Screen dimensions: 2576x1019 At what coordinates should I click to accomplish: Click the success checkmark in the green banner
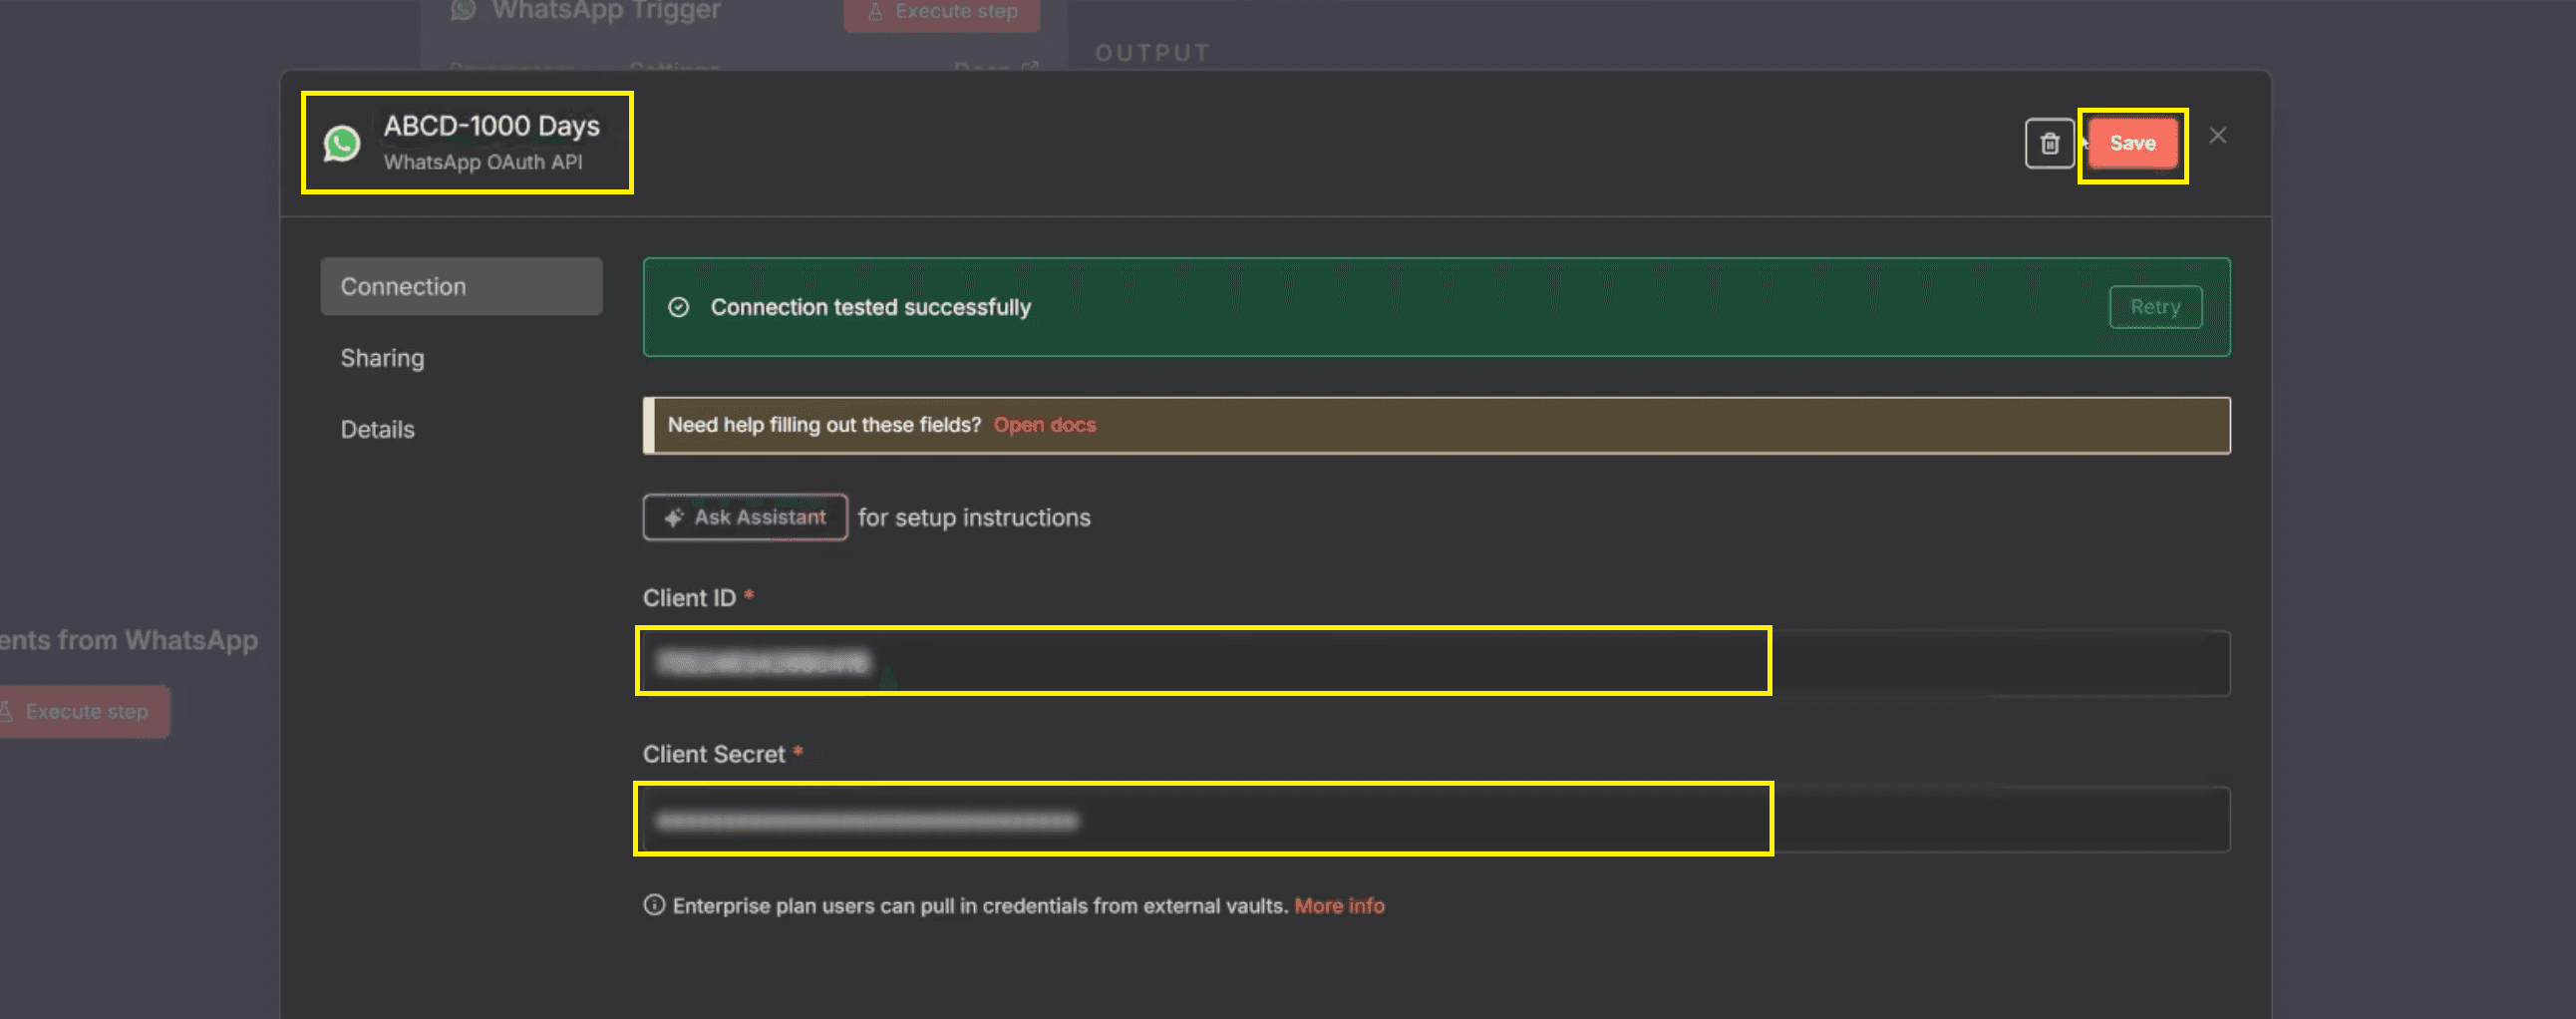679,307
